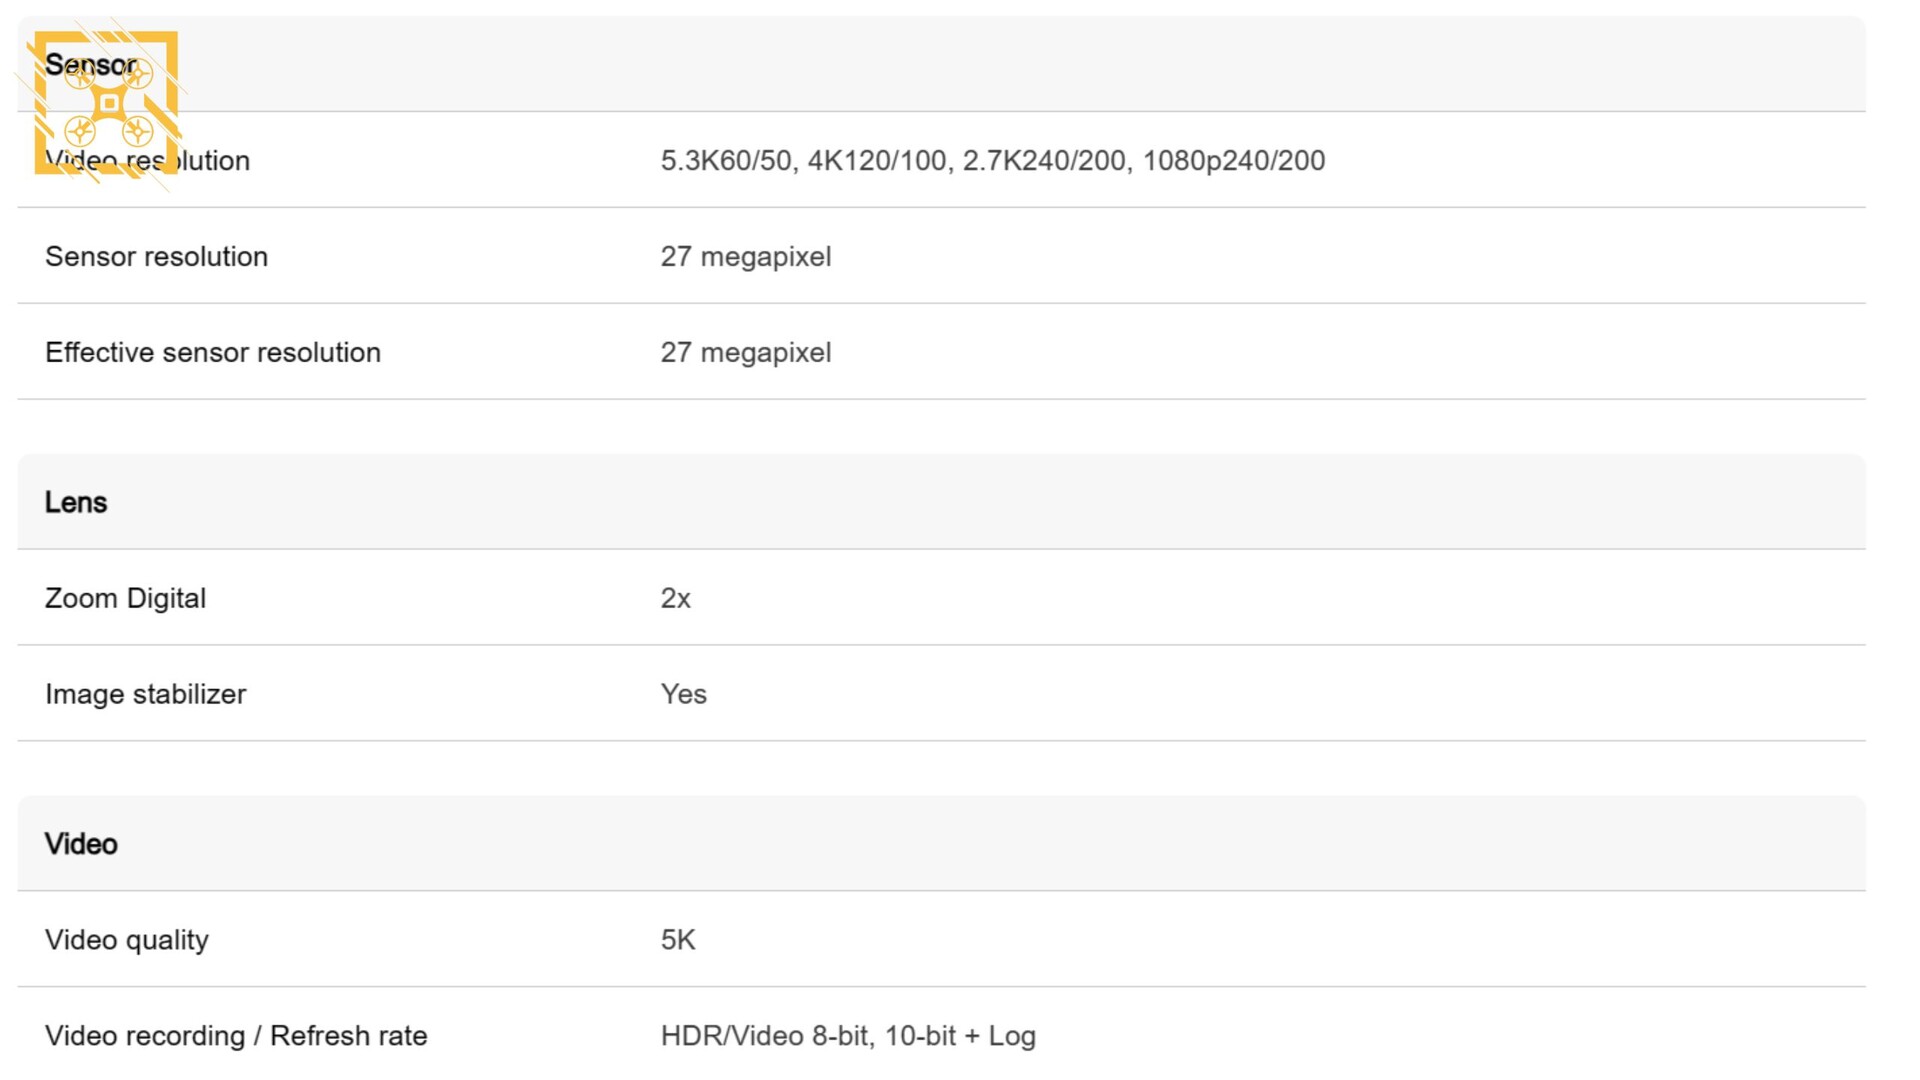Select the Zoom Digital label
This screenshot has width=1920, height=1080.
click(125, 598)
